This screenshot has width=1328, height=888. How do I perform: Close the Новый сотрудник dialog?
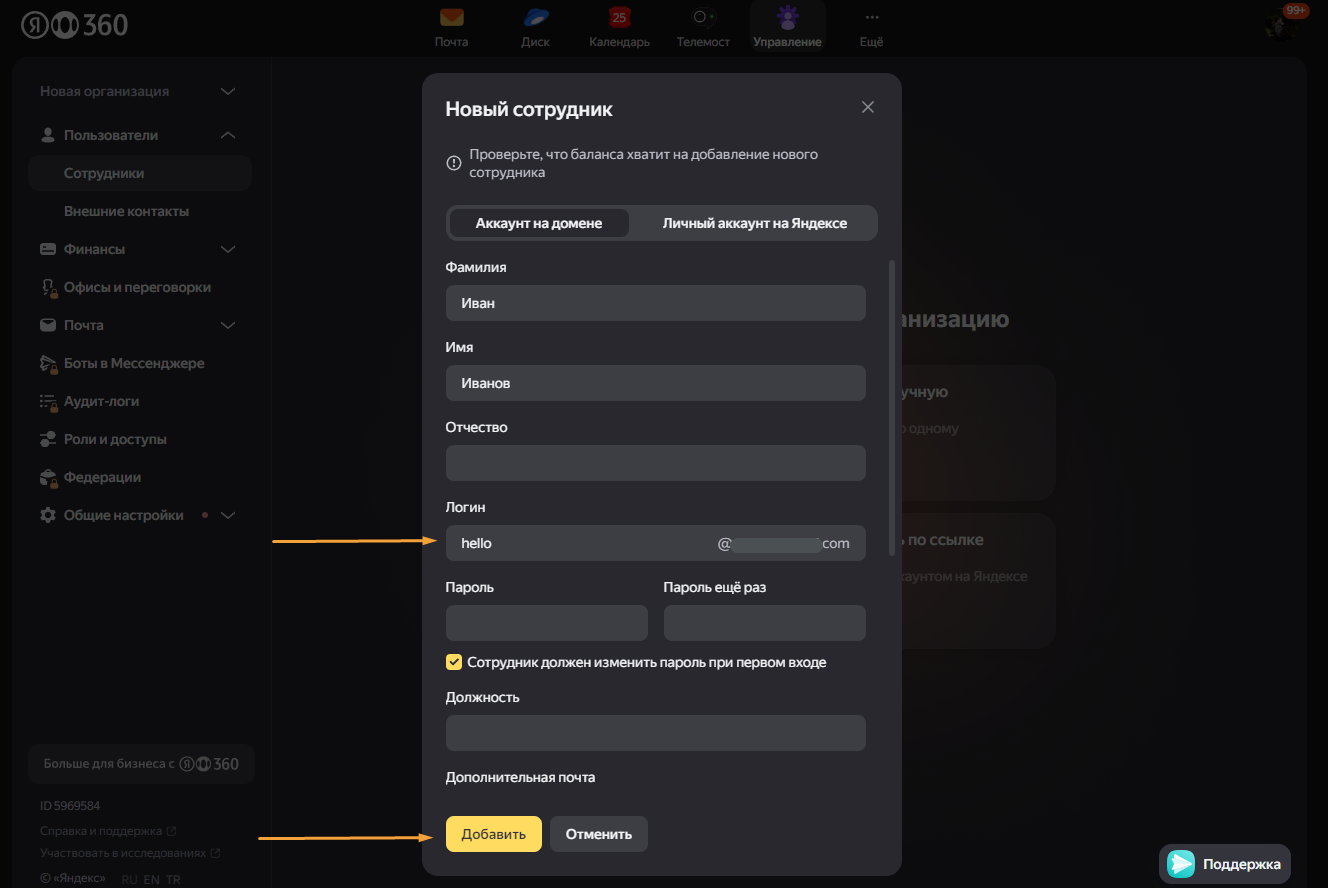click(x=867, y=107)
